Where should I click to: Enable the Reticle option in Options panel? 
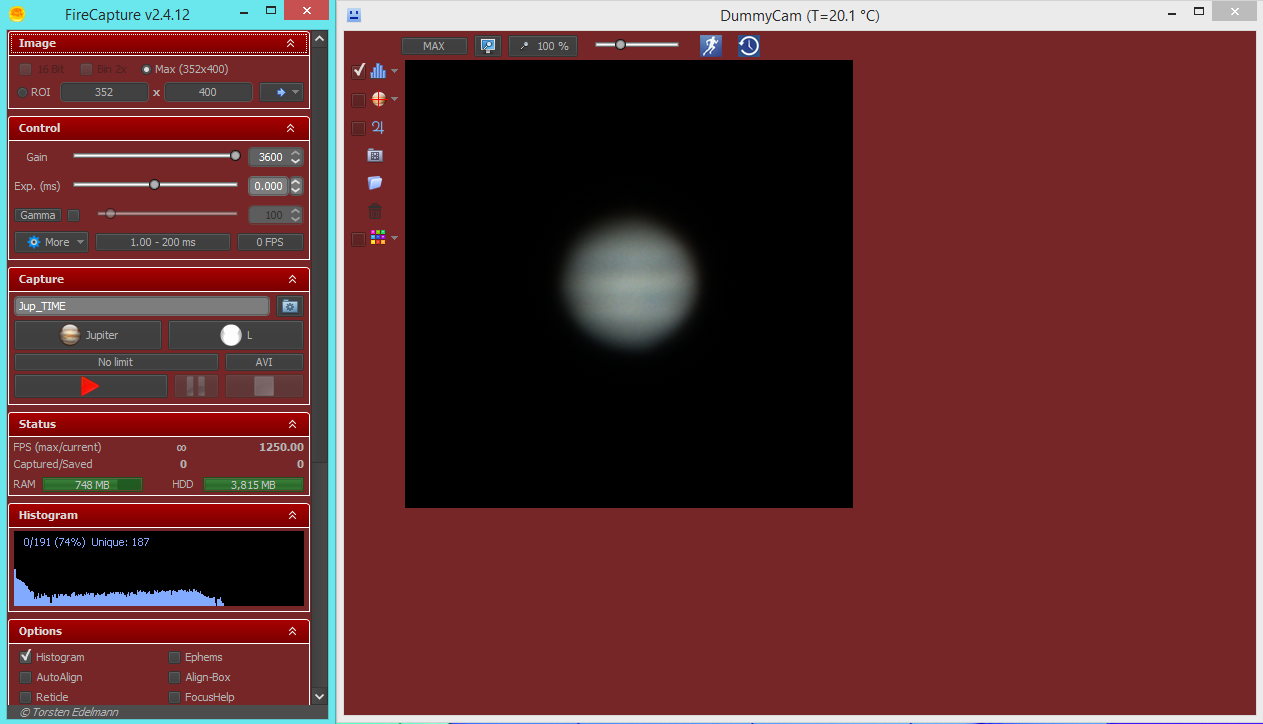click(x=25, y=697)
